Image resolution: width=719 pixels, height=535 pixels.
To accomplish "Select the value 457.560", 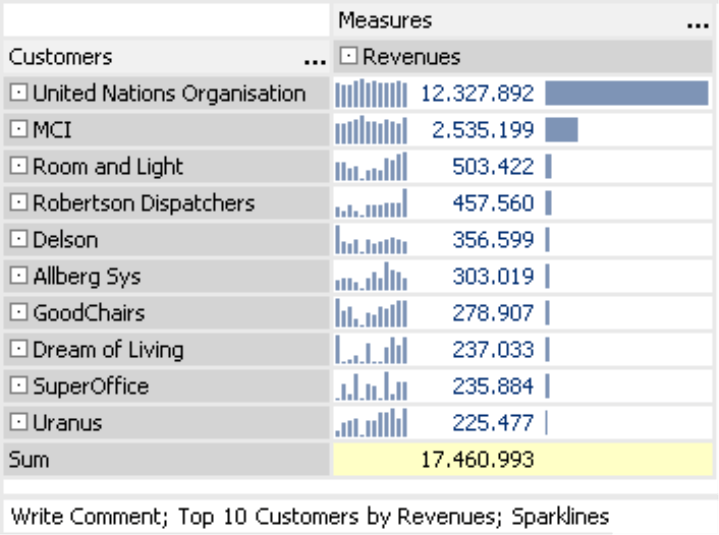I will pyautogui.click(x=493, y=204).
